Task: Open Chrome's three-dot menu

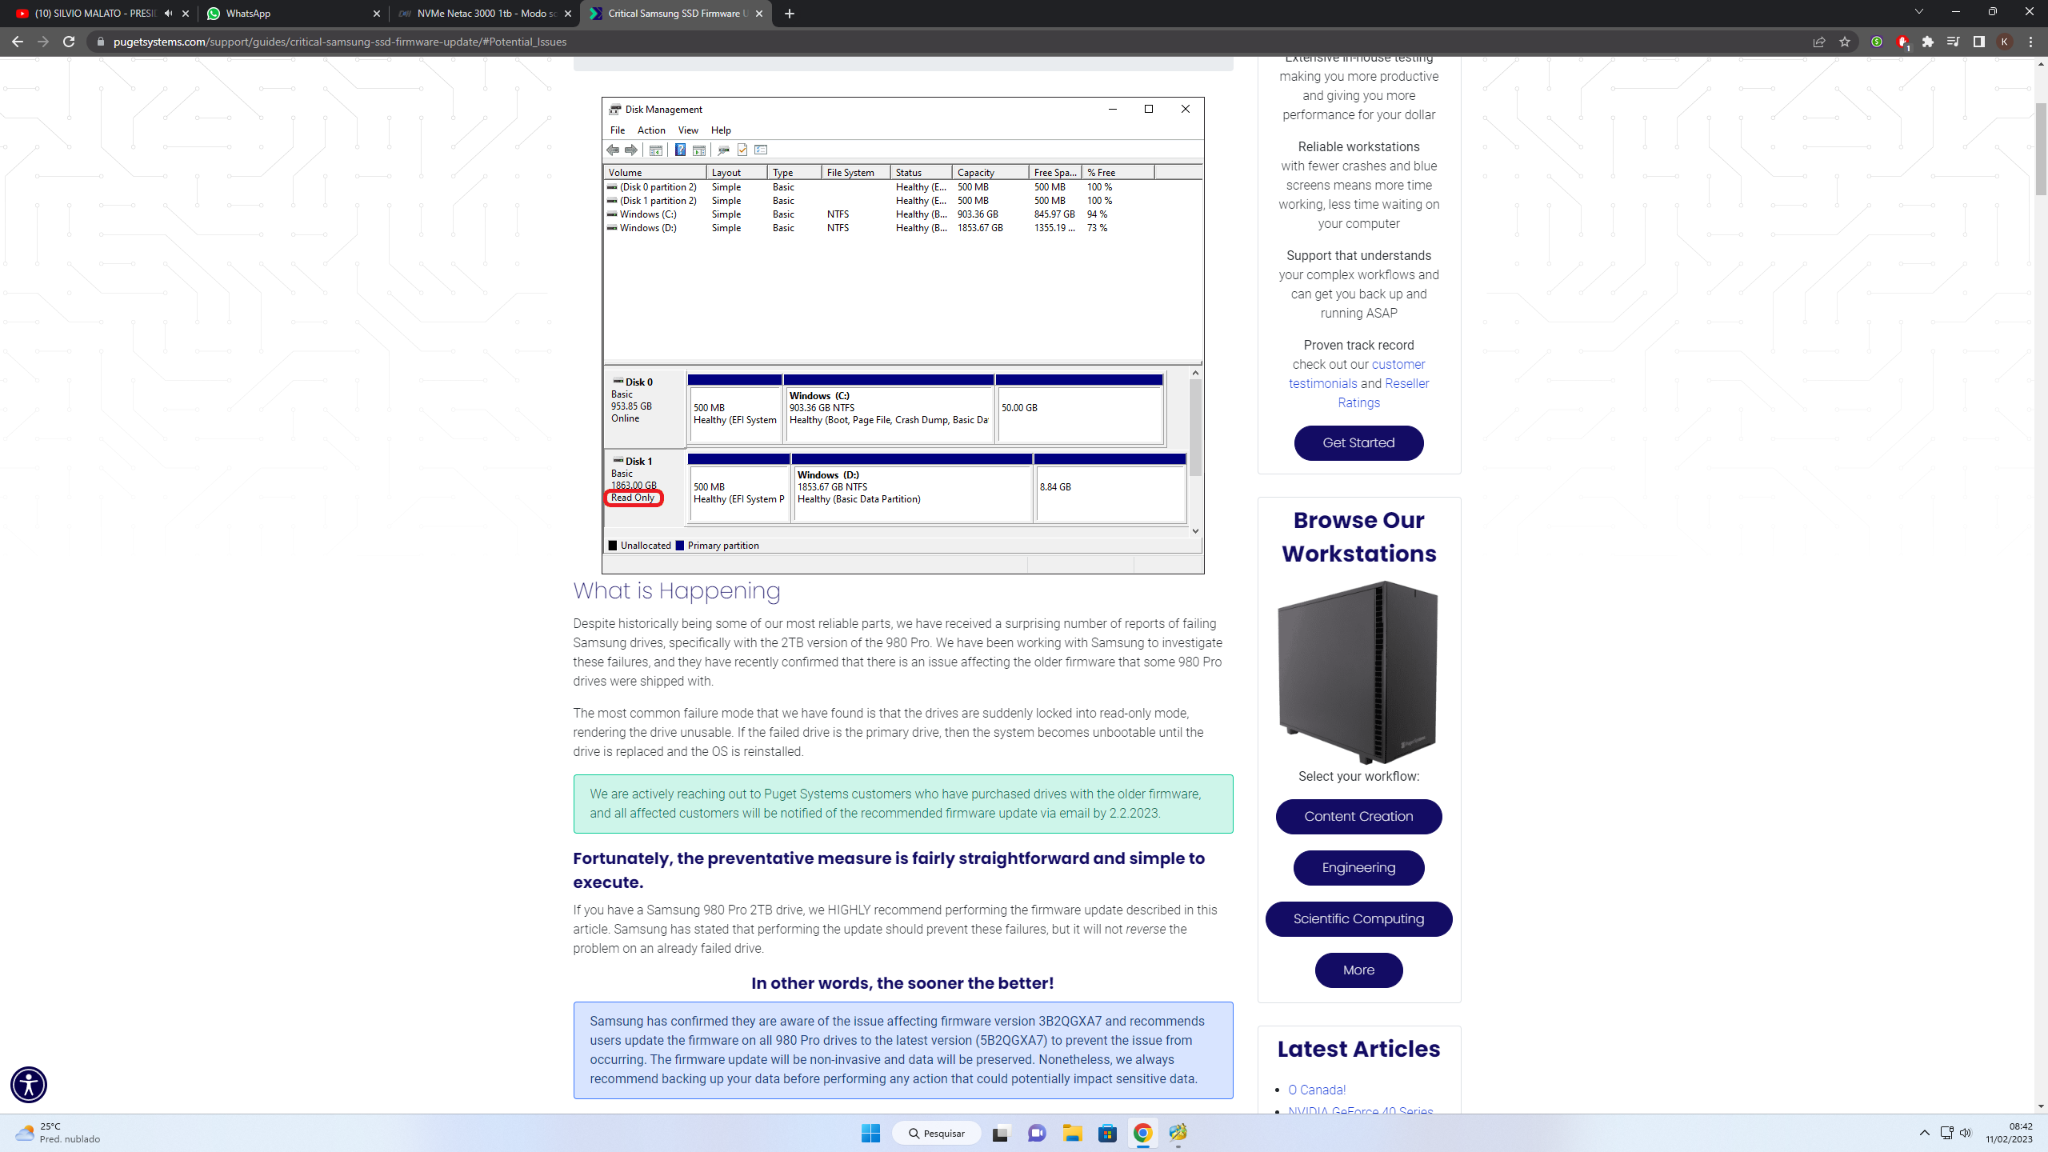Action: [x=2031, y=42]
